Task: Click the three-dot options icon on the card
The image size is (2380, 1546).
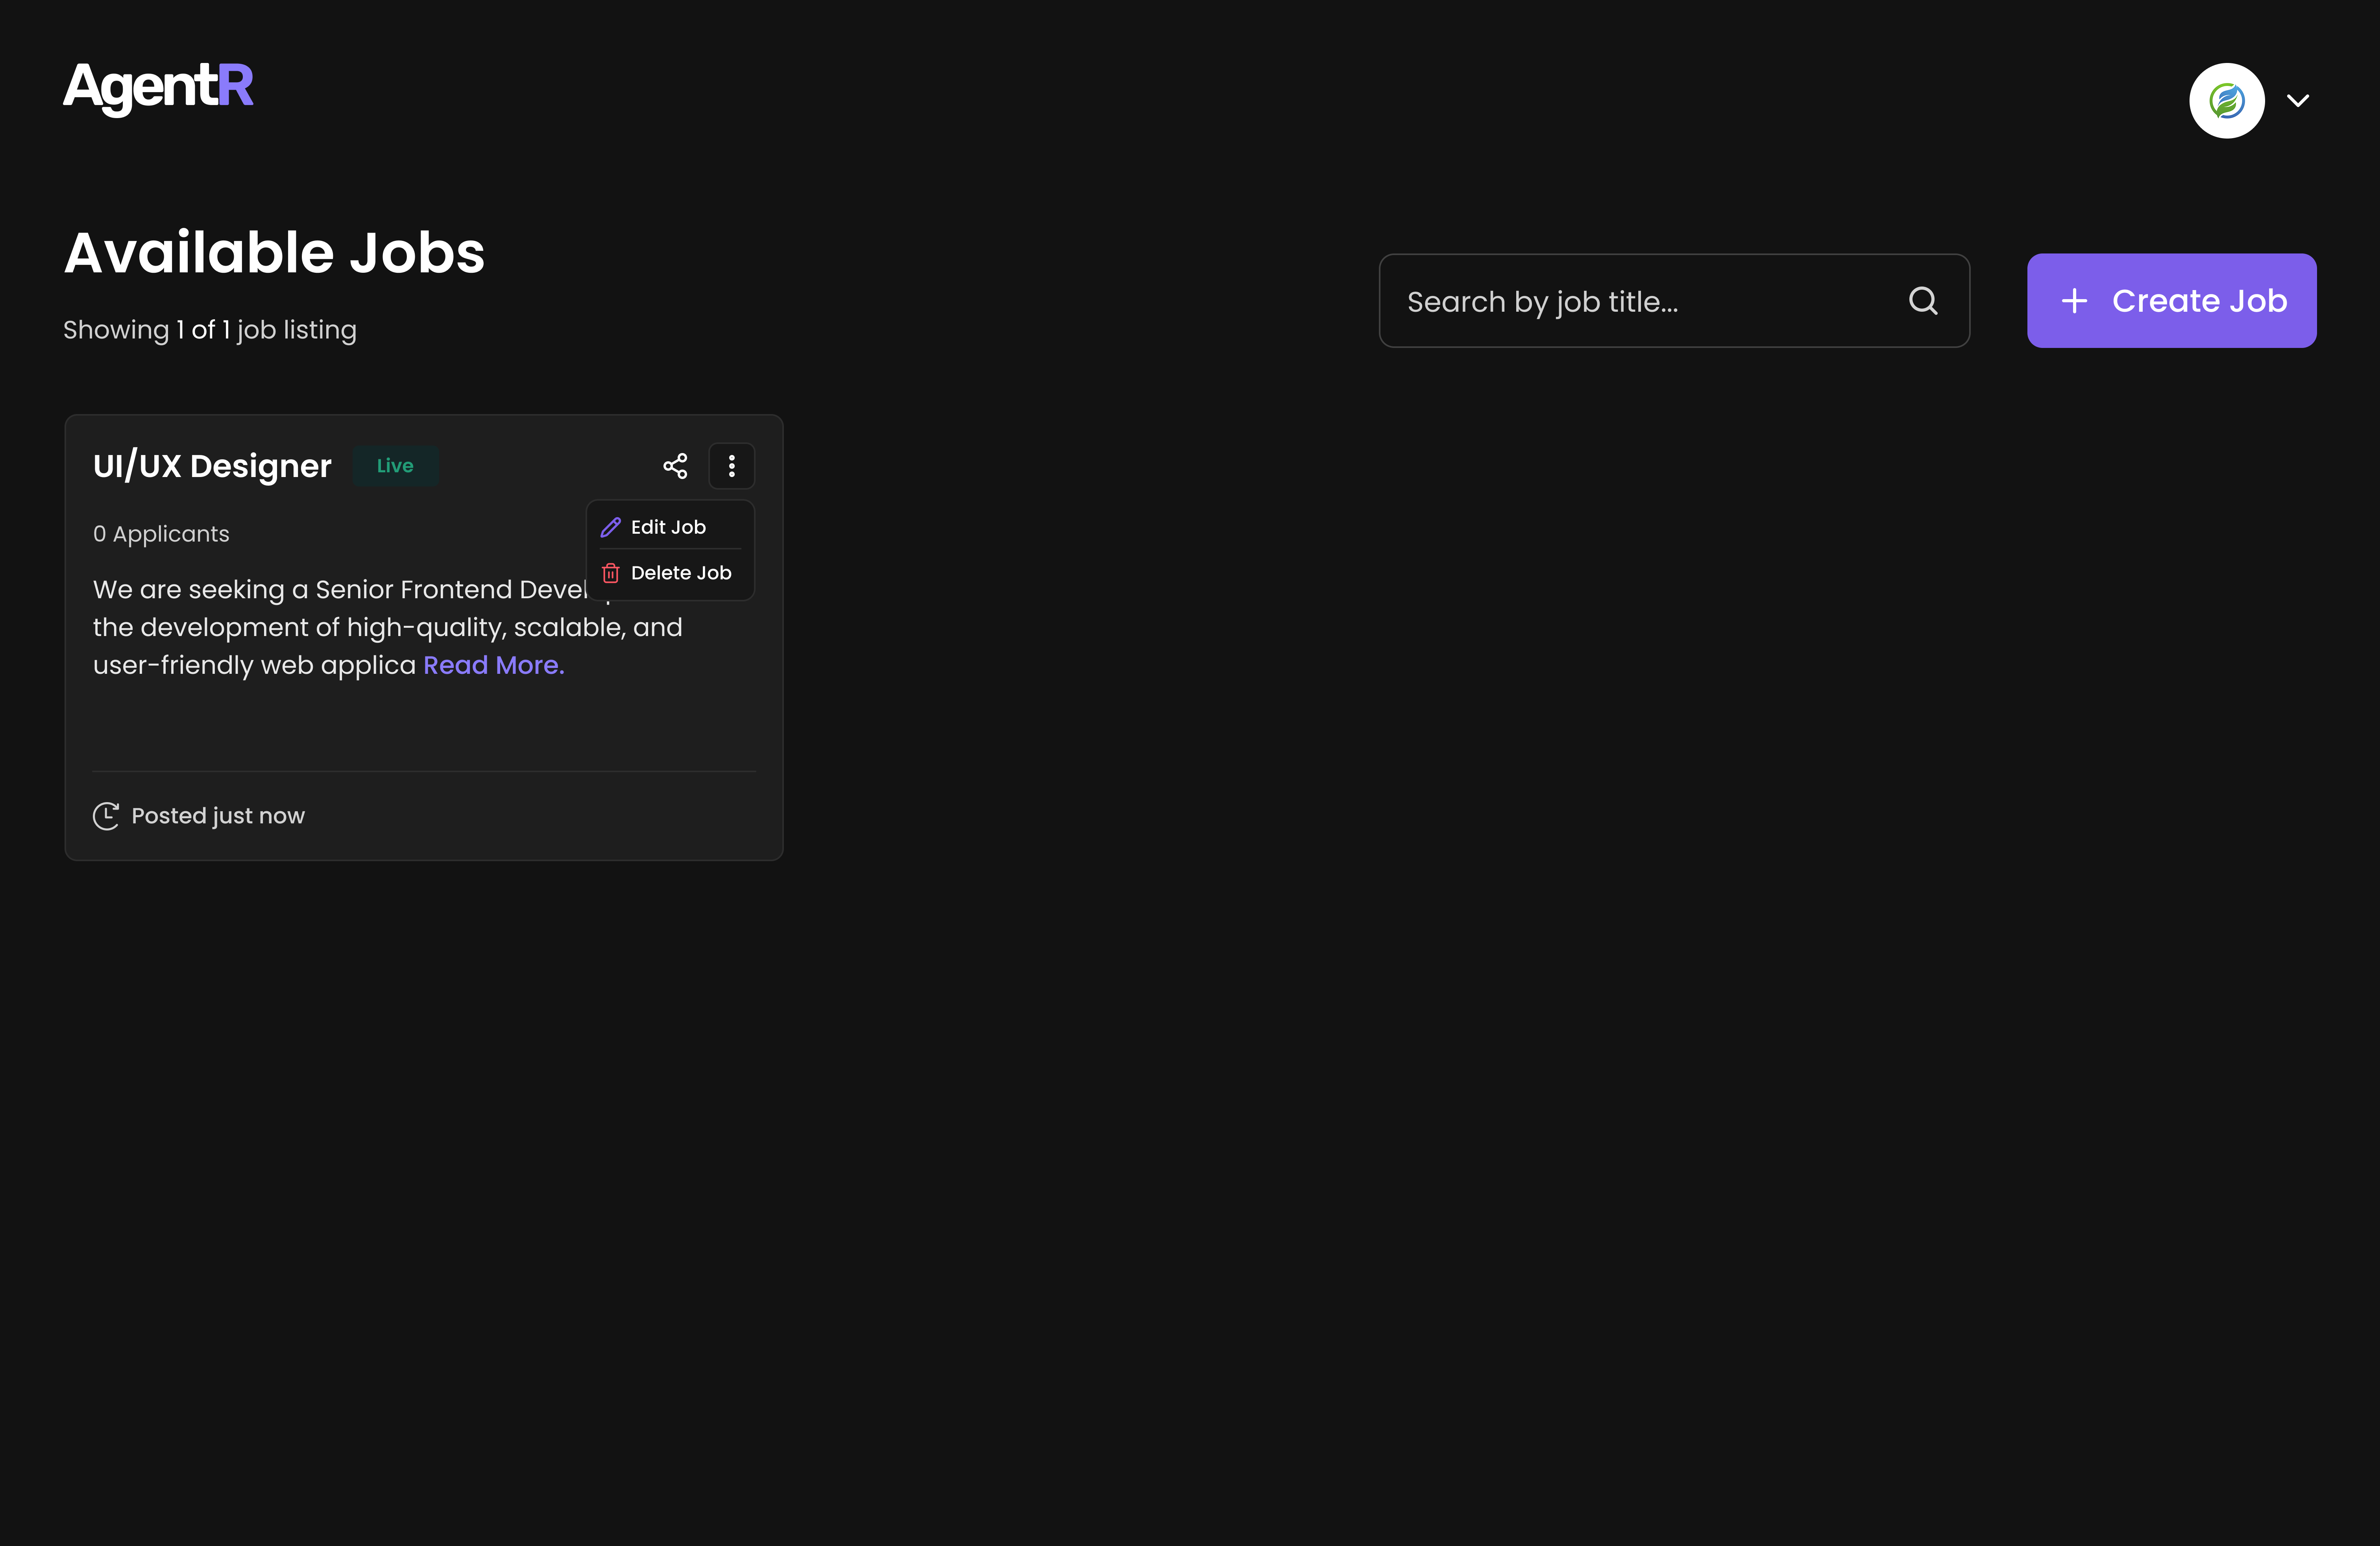Action: tap(732, 466)
